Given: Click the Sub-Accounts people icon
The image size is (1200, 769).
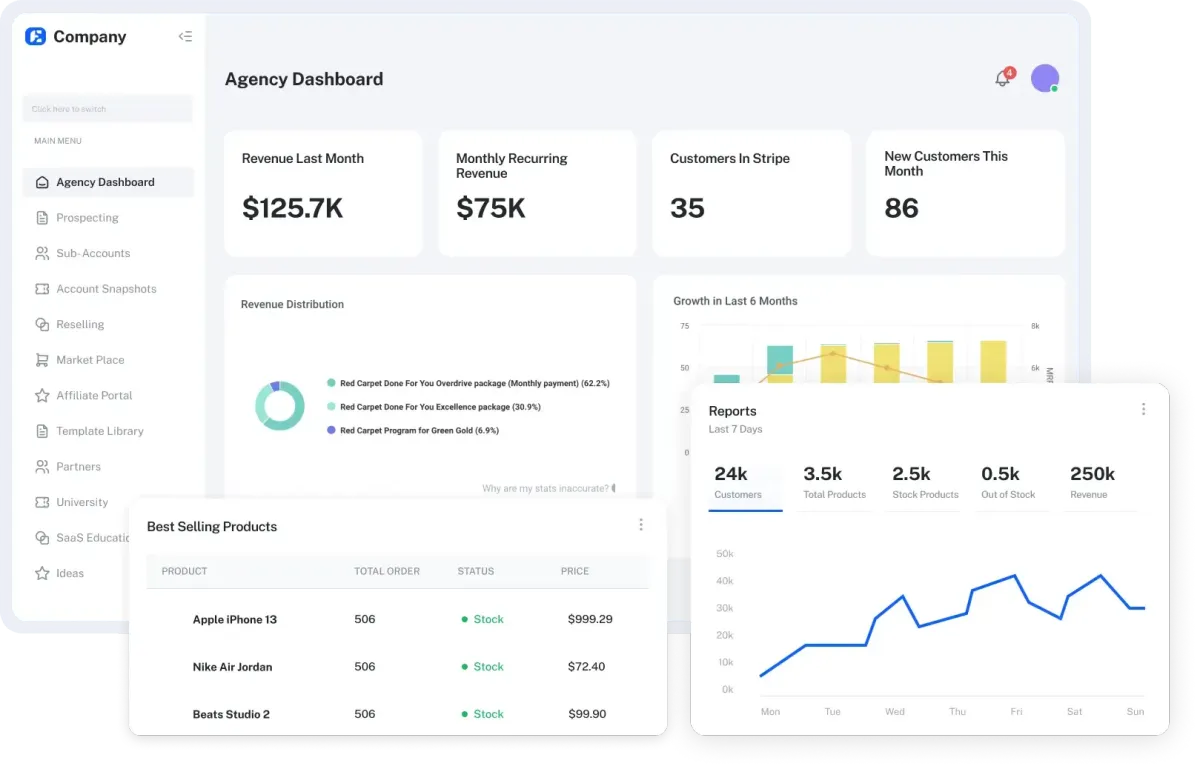Looking at the screenshot, I should (42, 254).
